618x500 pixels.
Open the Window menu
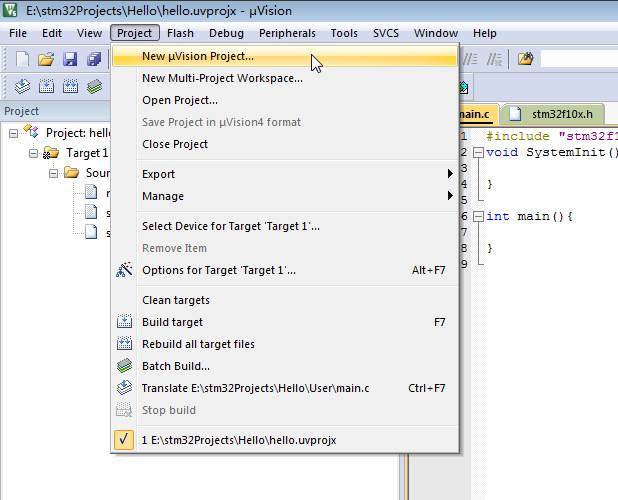(436, 33)
